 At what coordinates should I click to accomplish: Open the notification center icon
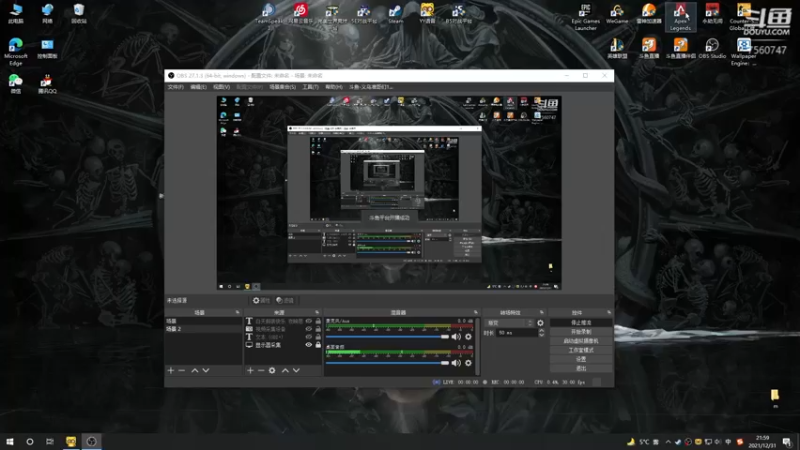787,441
